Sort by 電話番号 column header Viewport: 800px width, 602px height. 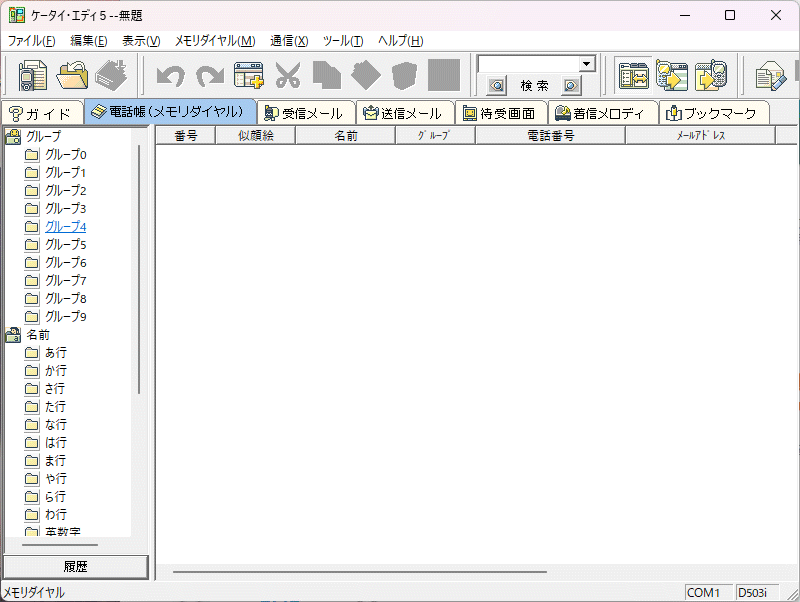click(550, 136)
